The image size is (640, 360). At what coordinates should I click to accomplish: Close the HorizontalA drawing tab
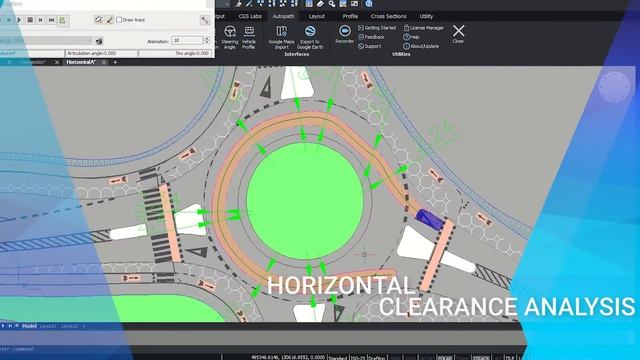point(104,62)
